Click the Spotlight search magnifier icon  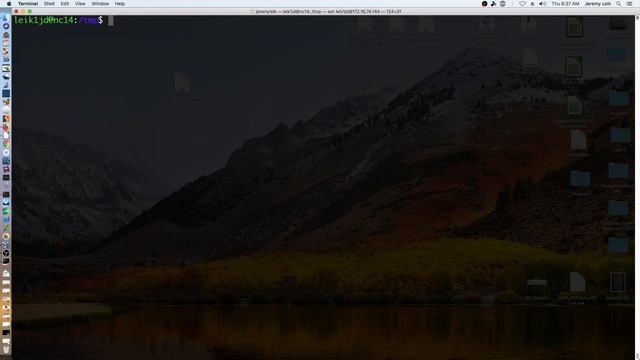click(618, 4)
